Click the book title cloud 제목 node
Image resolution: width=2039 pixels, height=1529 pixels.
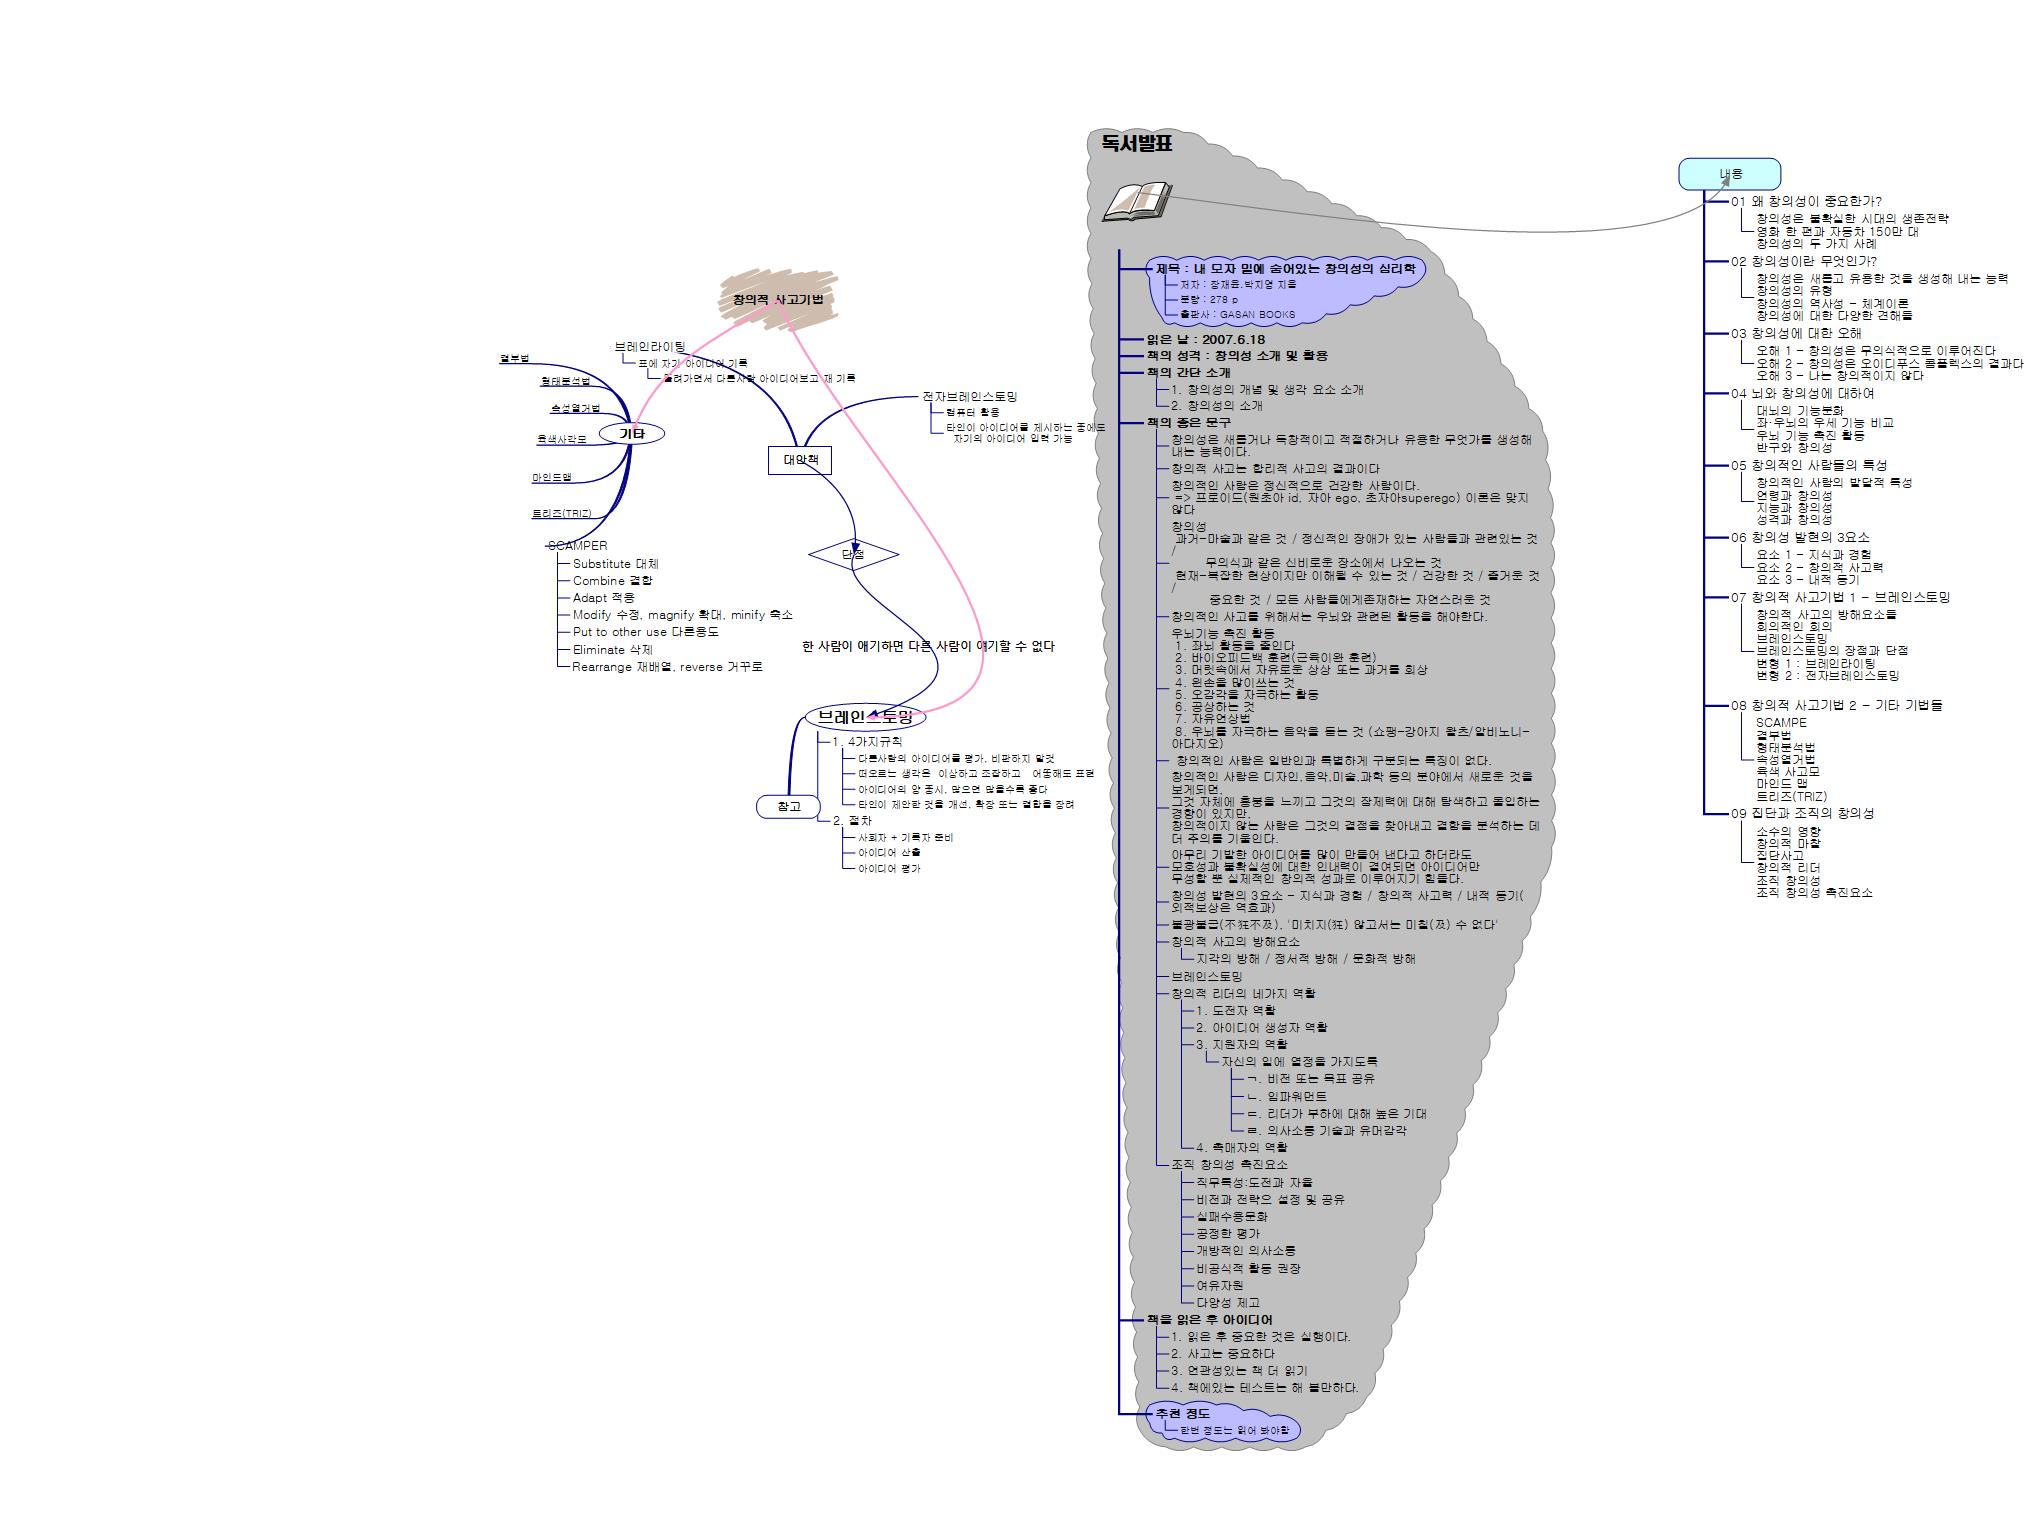(x=1285, y=269)
